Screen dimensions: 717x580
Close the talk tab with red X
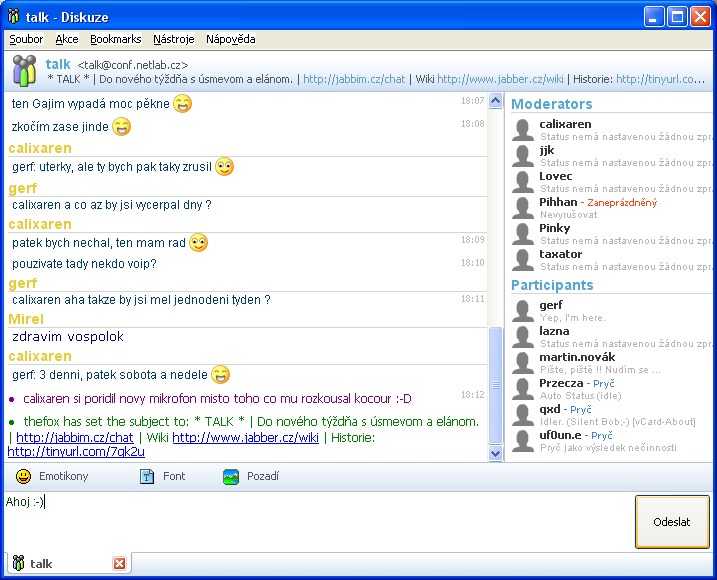click(120, 564)
